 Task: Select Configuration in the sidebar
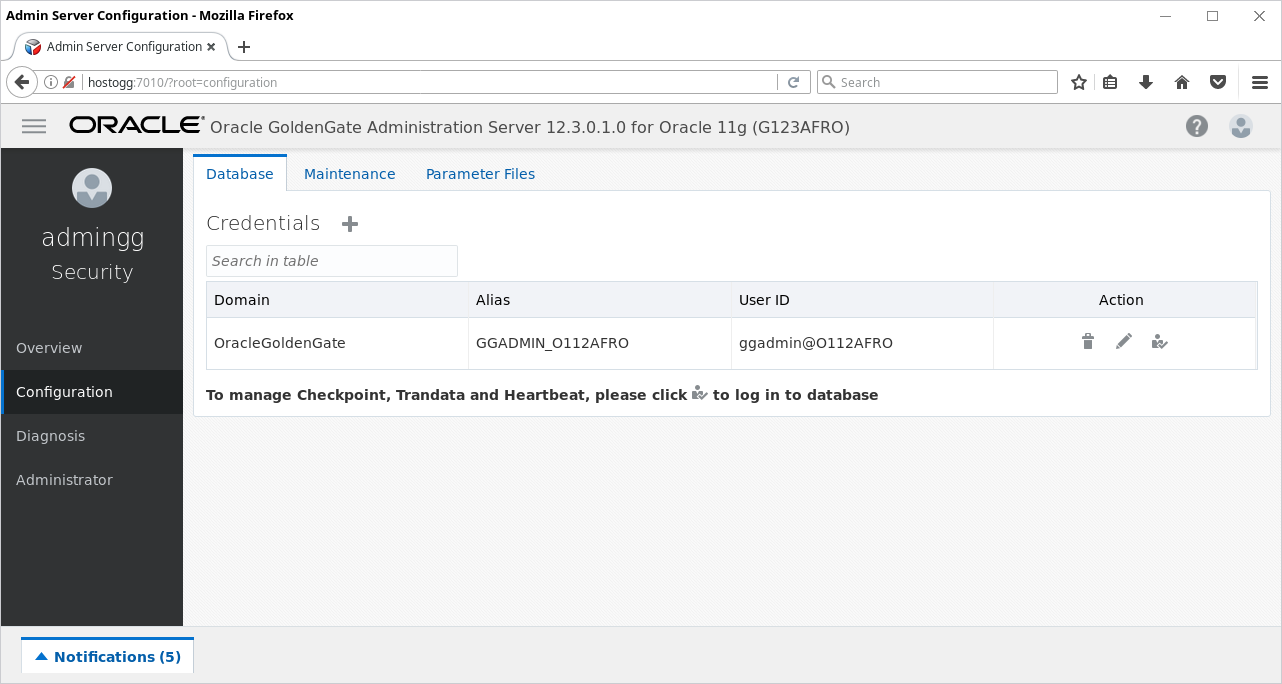[x=92, y=392]
